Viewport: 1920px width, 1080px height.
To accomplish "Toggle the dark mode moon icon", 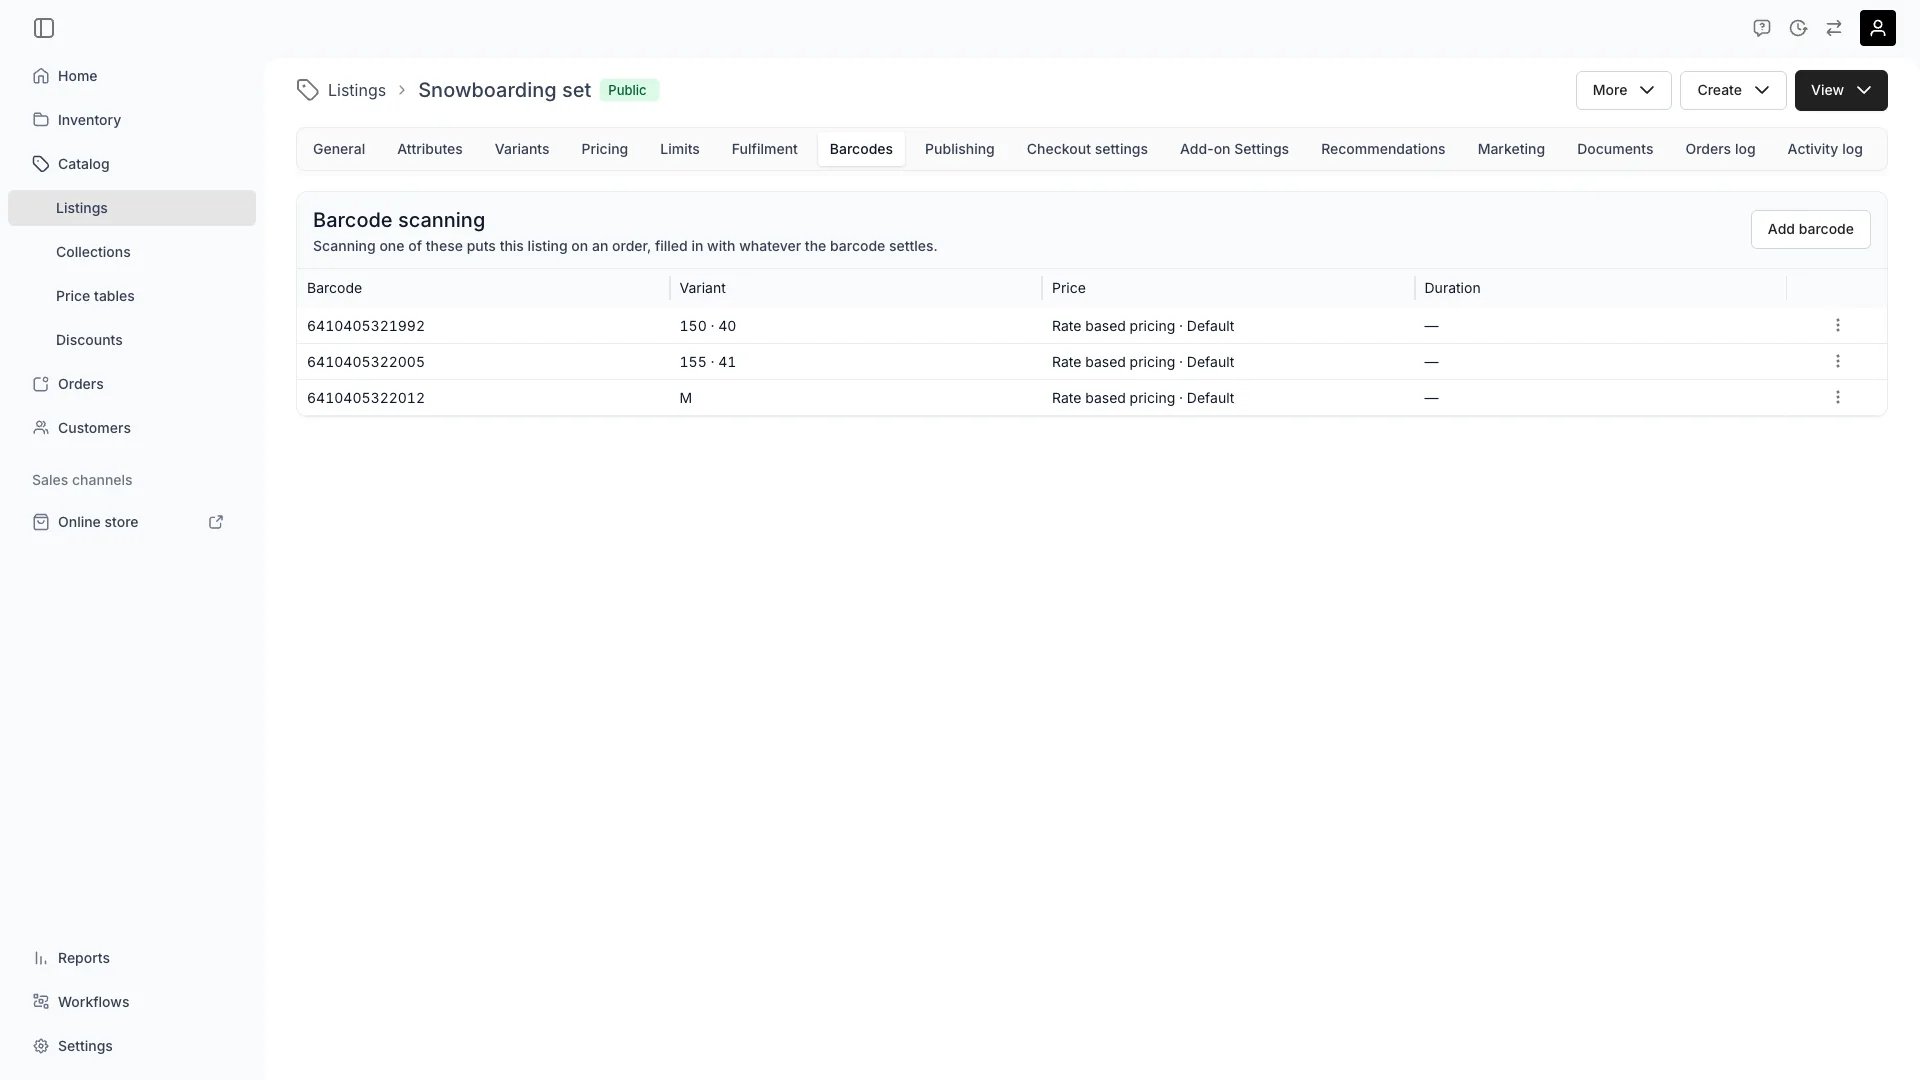I will (1798, 28).
